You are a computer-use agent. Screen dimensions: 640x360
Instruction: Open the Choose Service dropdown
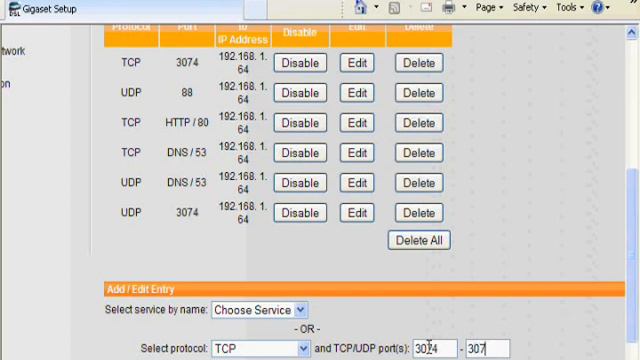point(260,310)
